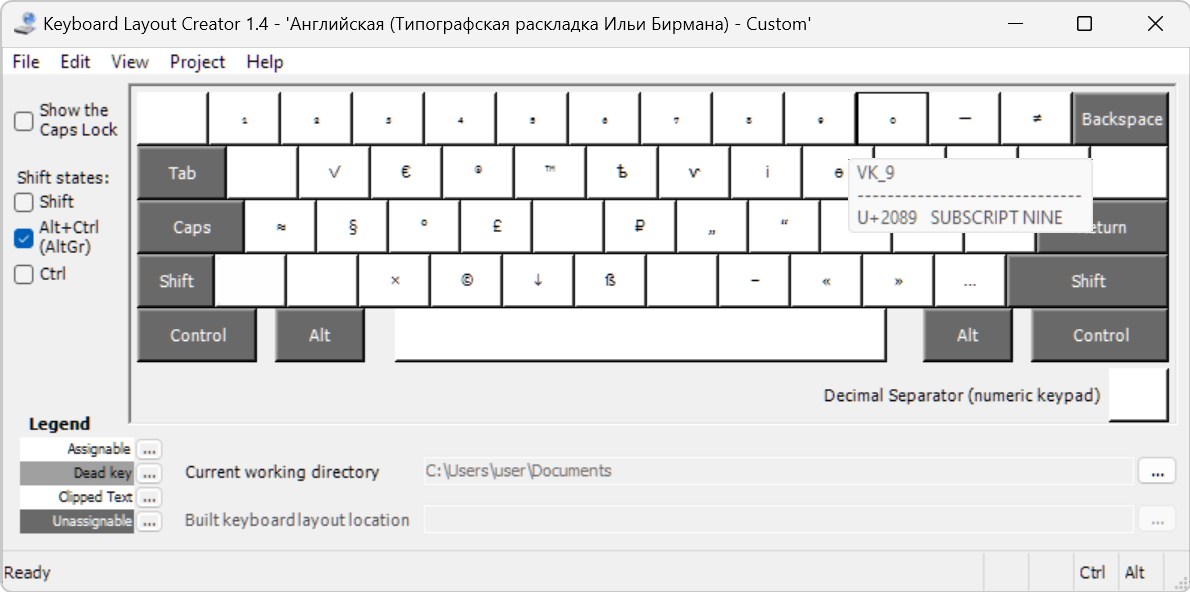Tick the Ctrl shift-state checkbox

click(x=24, y=274)
